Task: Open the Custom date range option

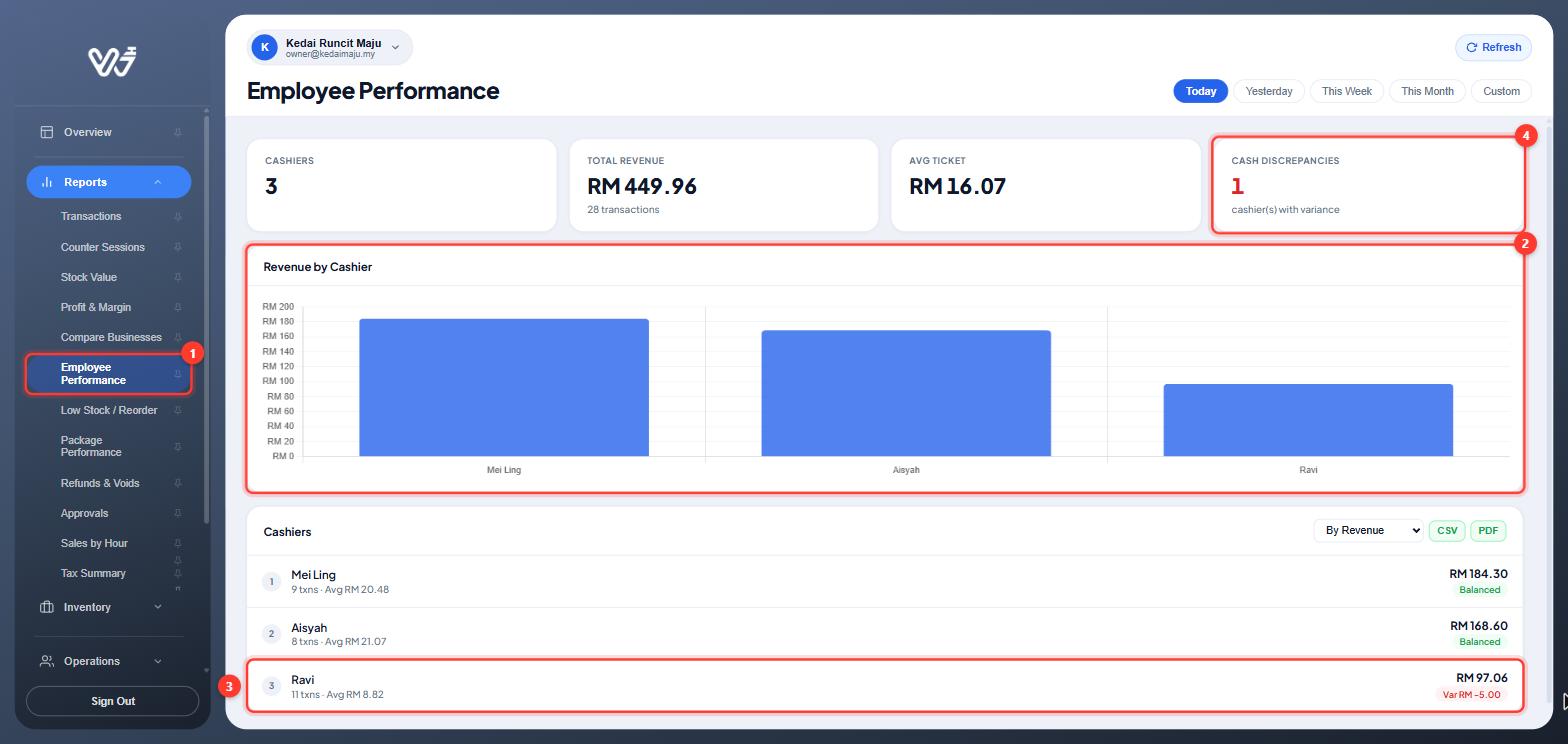Action: (1501, 91)
